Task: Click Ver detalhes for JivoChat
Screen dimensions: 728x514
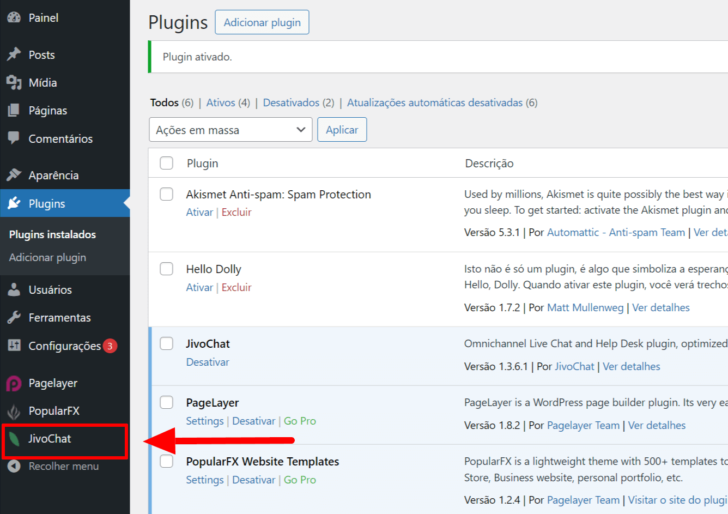Action: tap(631, 366)
